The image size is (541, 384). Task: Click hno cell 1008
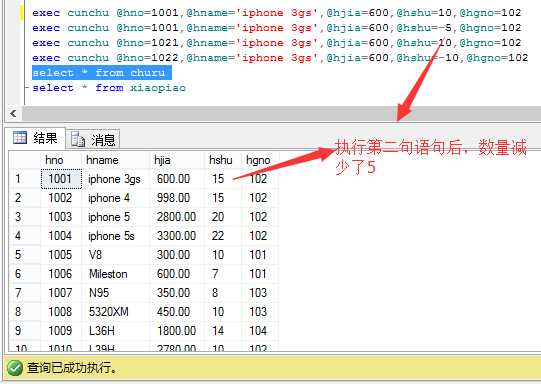(x=60, y=312)
